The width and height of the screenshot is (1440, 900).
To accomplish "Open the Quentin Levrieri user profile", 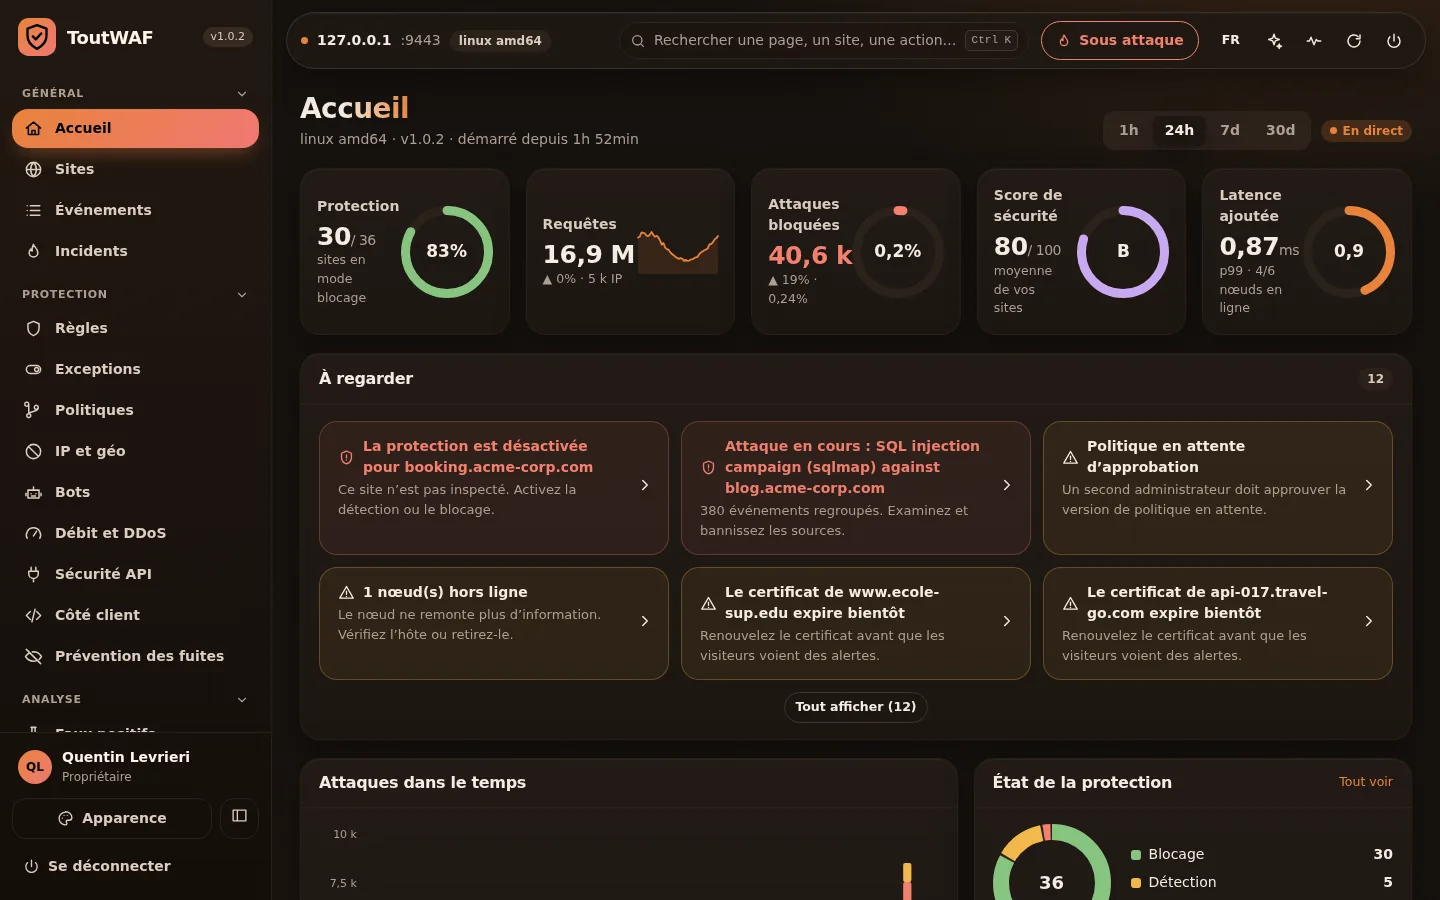I will [135, 766].
